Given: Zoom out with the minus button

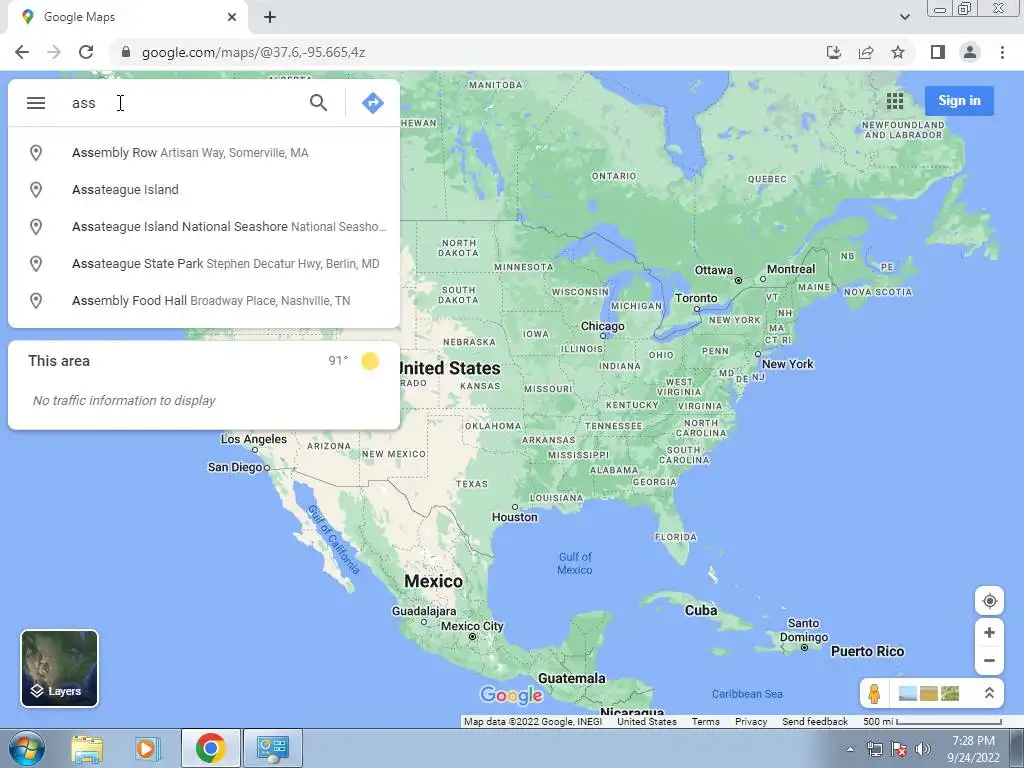Looking at the screenshot, I should 989,660.
